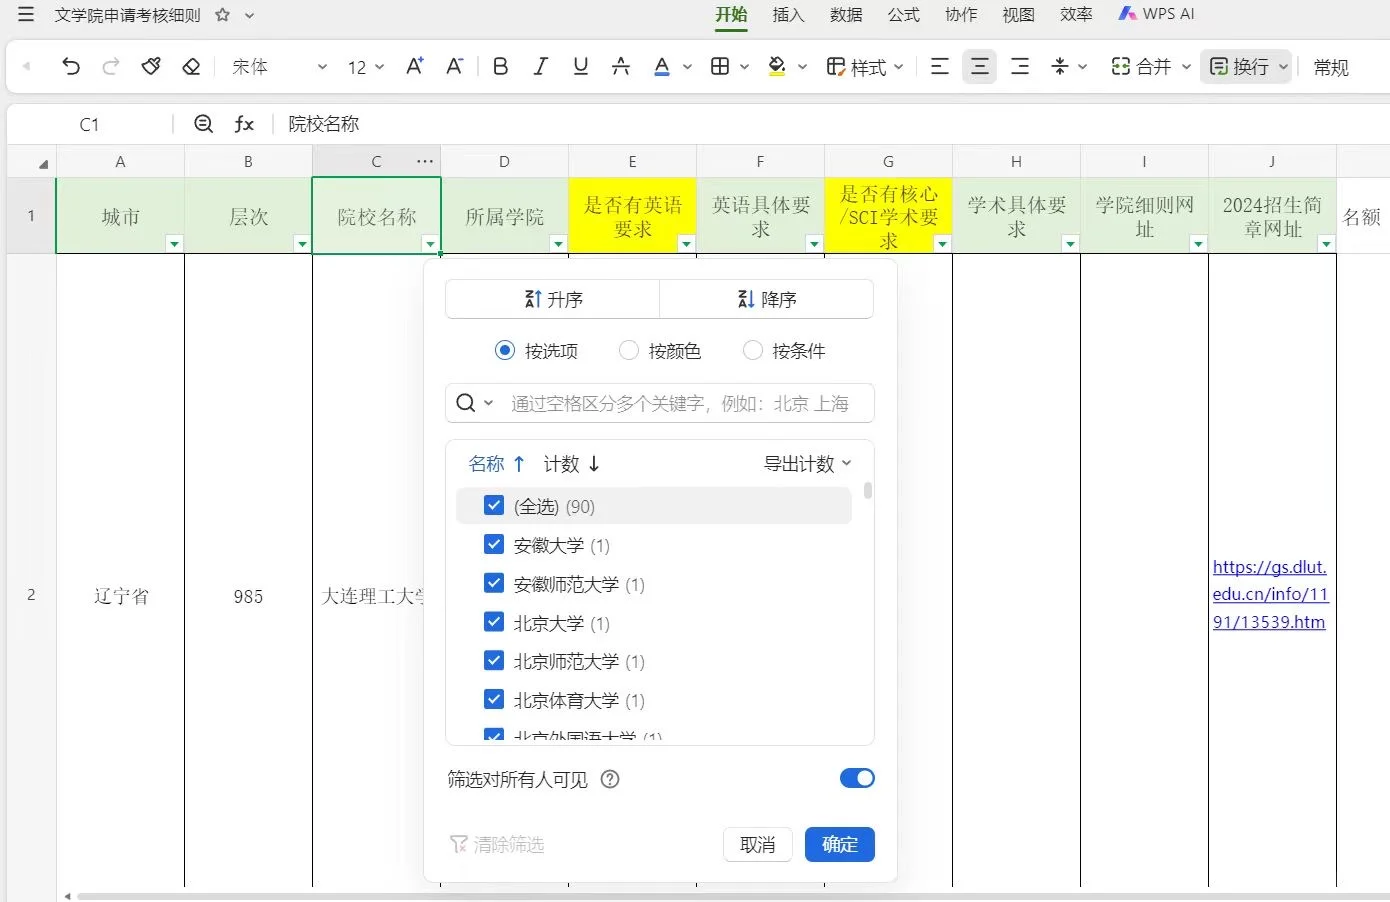Open WPS AI assistant
Image resolution: width=1390 pixels, height=902 pixels.
tap(1156, 14)
